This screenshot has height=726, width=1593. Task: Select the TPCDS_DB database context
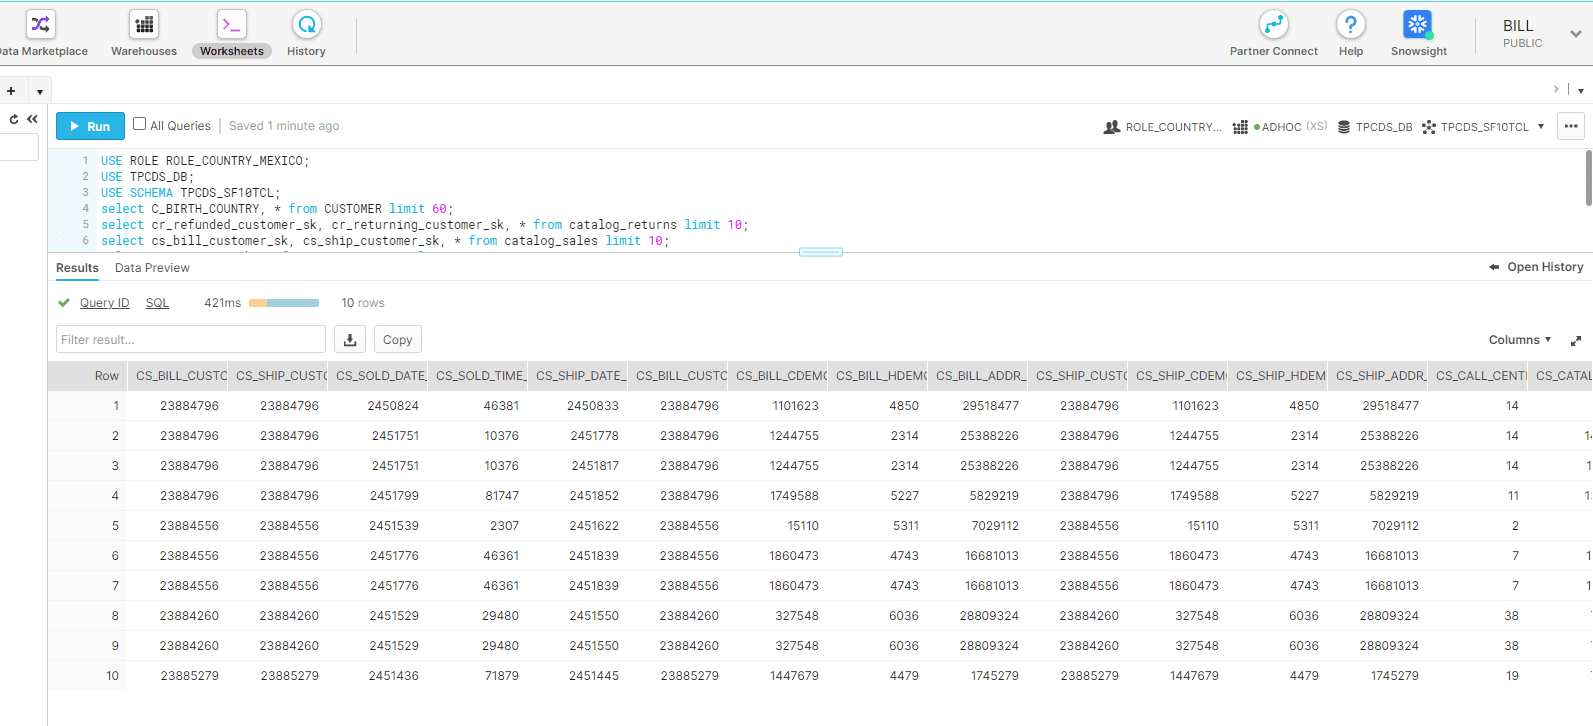1375,127
